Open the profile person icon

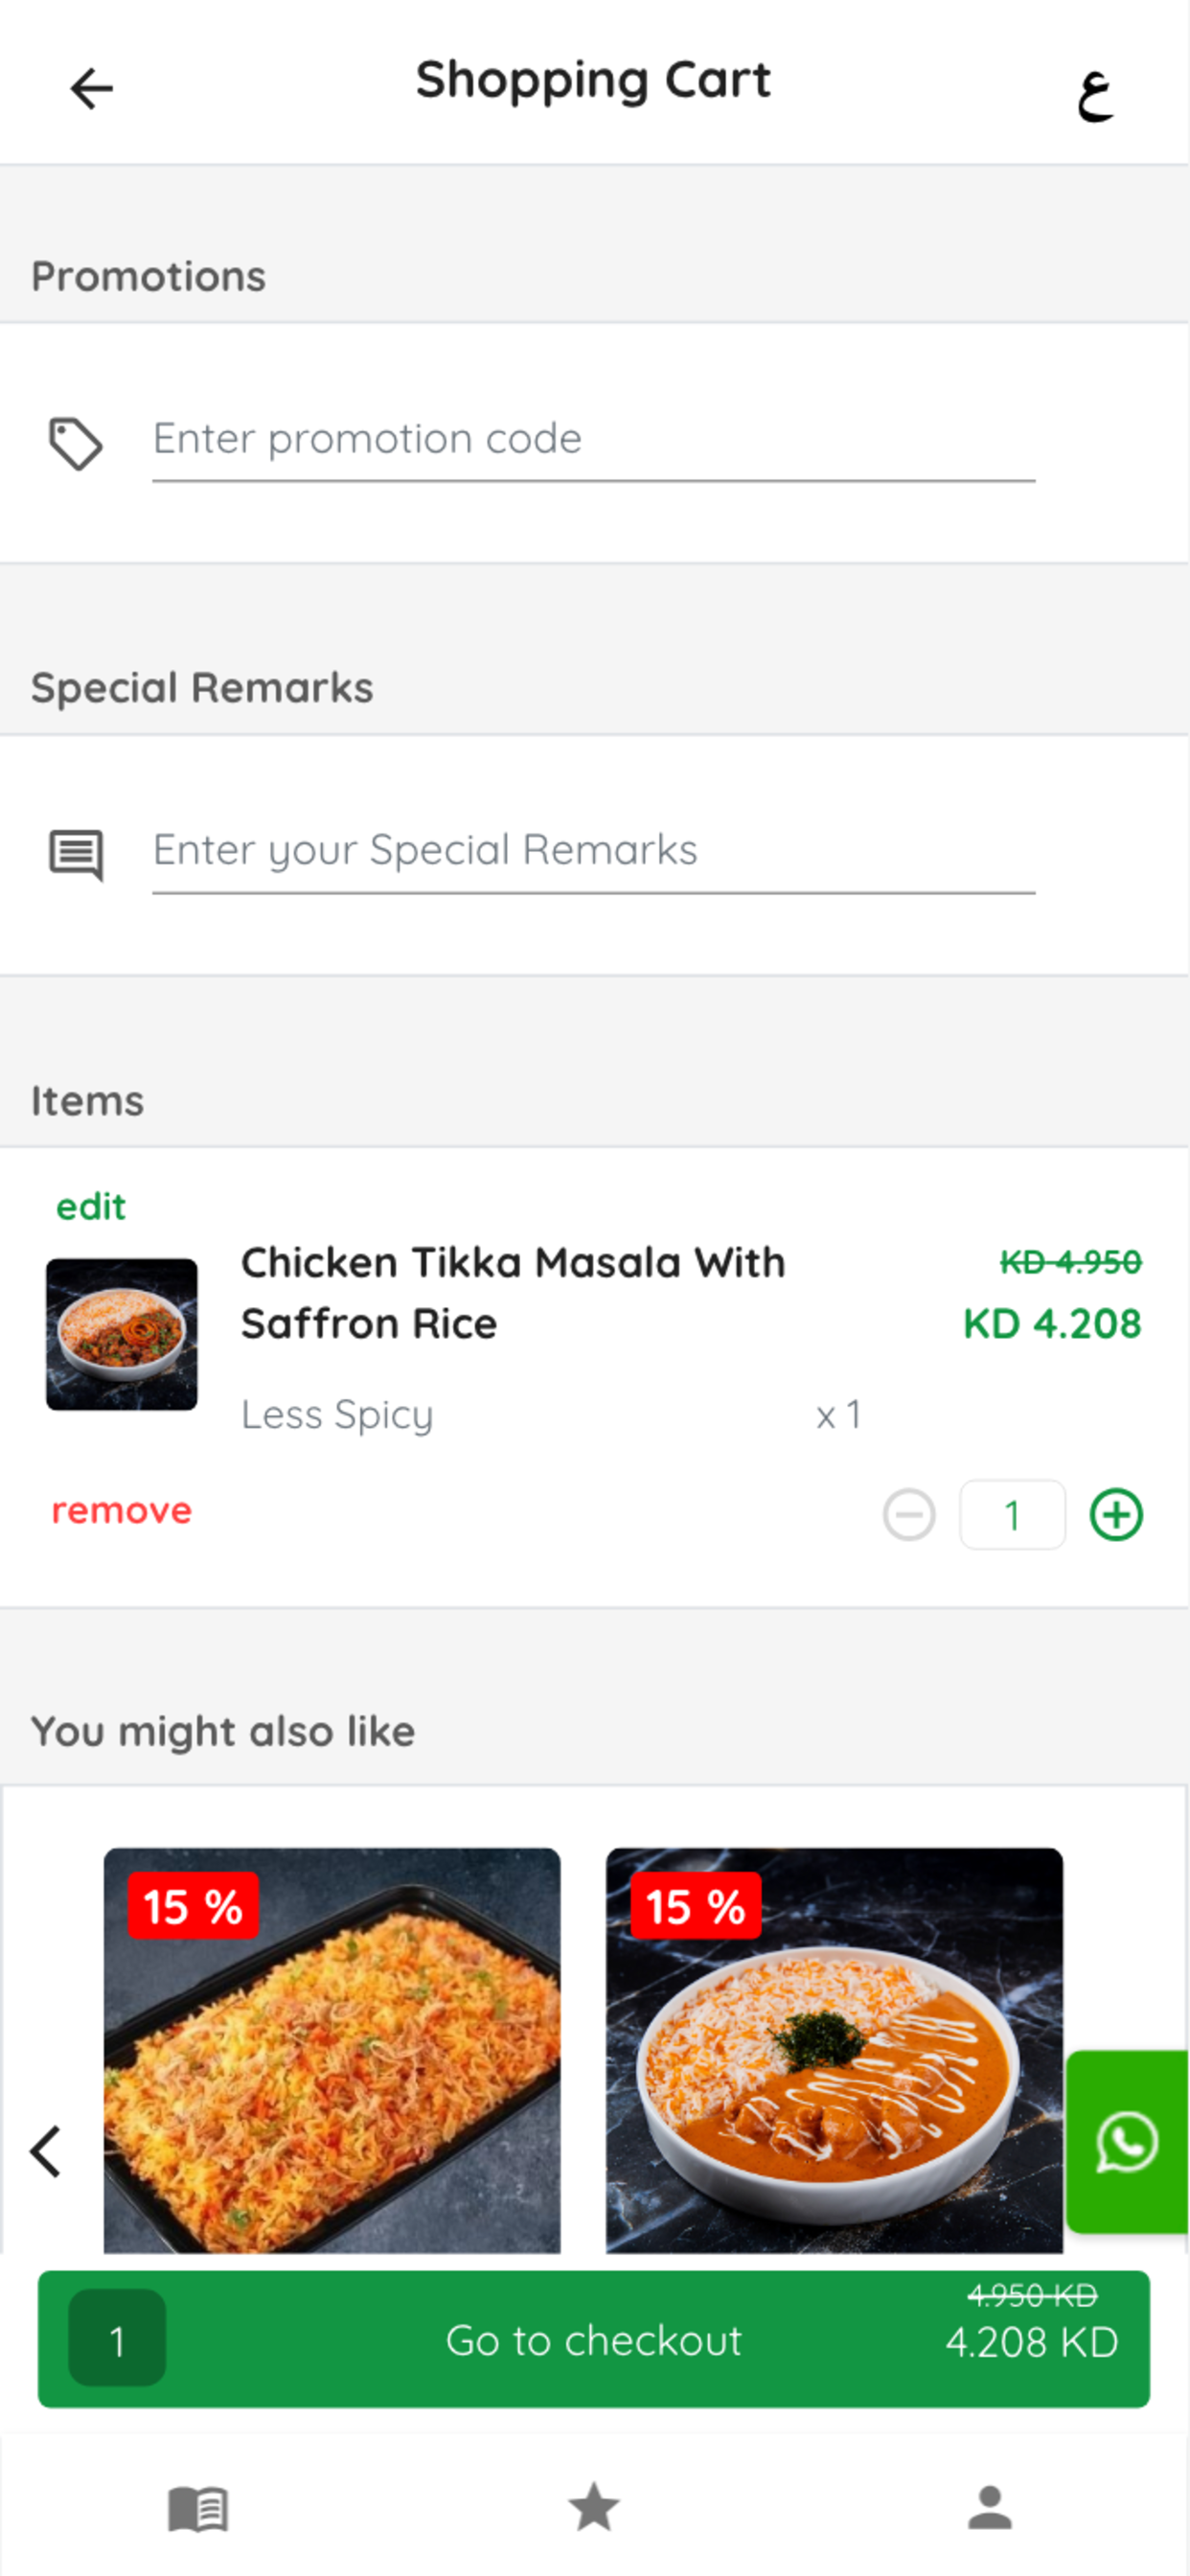coord(990,2507)
